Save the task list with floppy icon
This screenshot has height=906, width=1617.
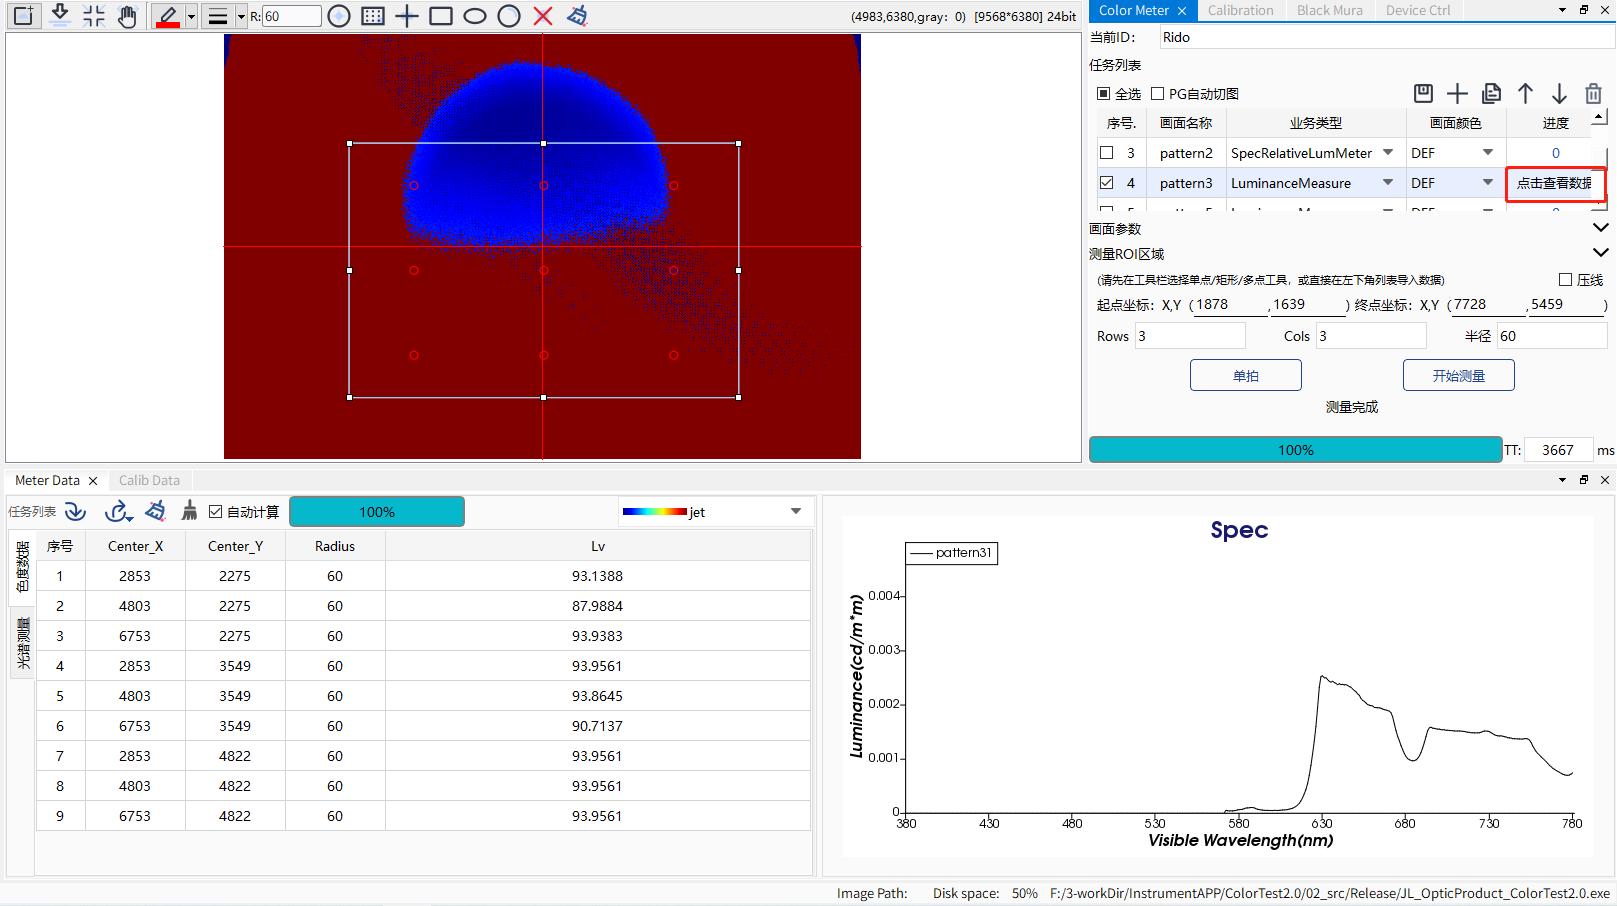coord(1423,93)
